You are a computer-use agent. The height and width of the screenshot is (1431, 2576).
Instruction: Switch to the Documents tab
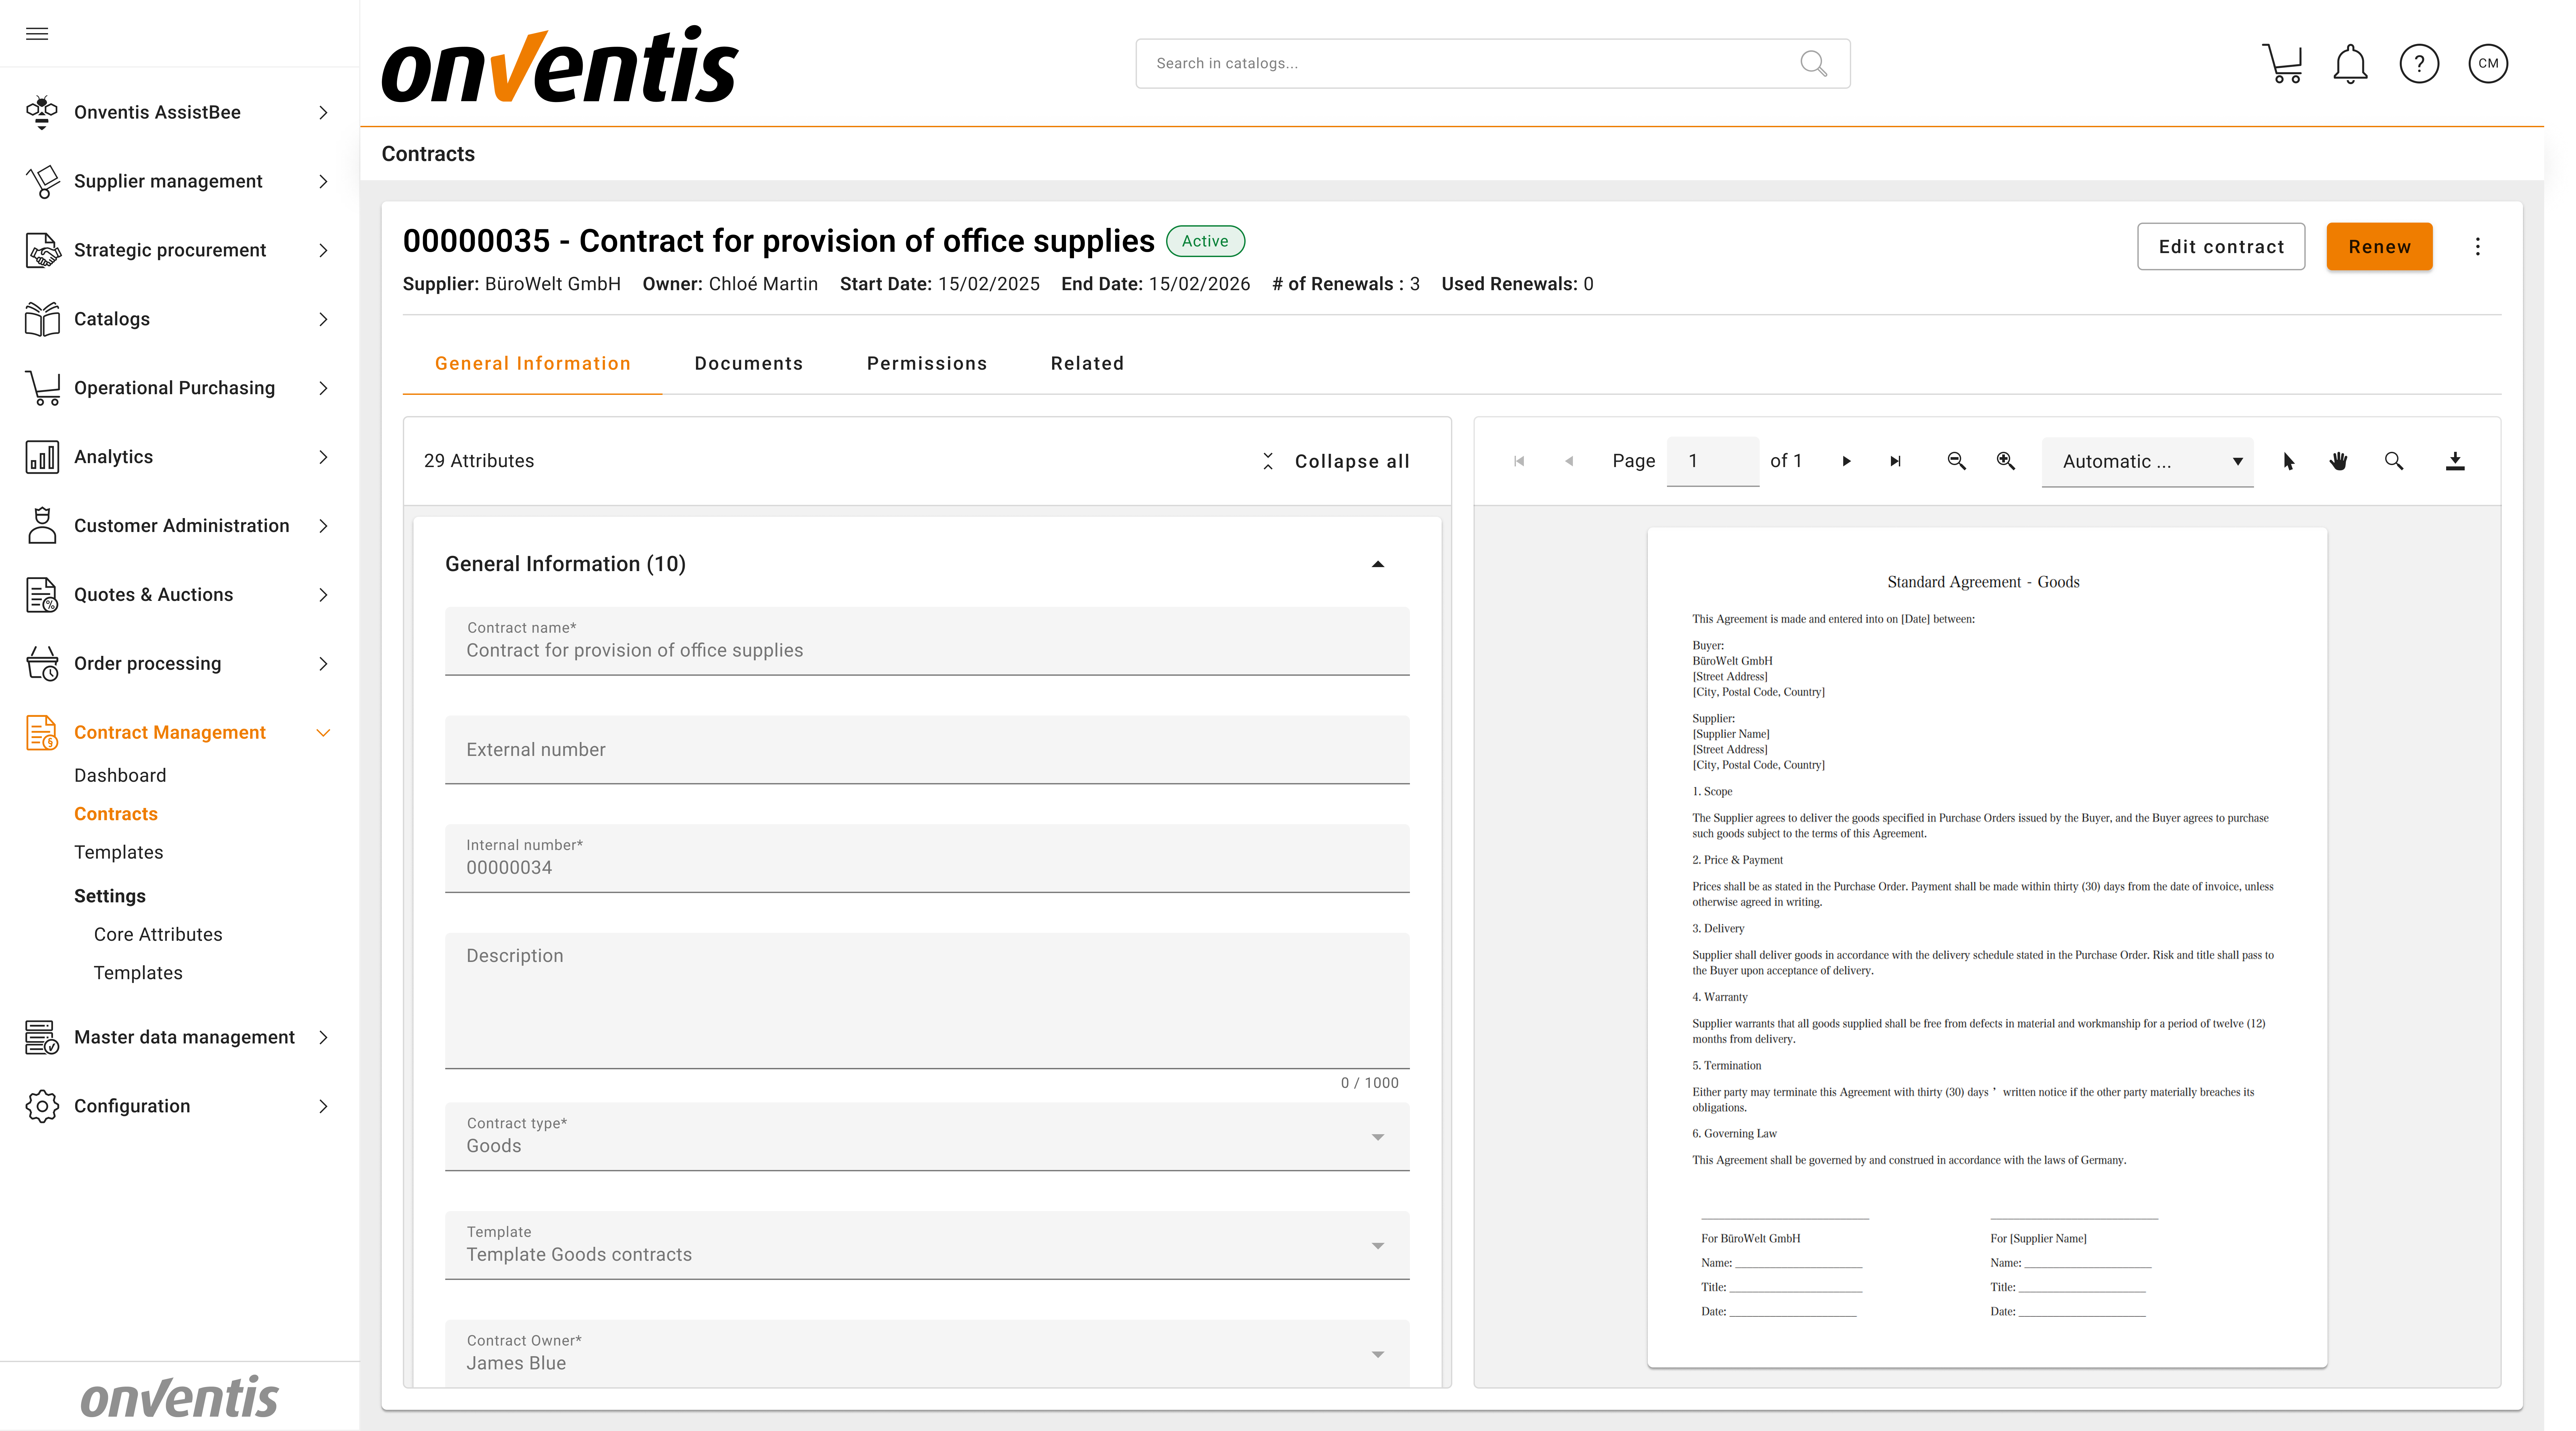click(x=749, y=363)
